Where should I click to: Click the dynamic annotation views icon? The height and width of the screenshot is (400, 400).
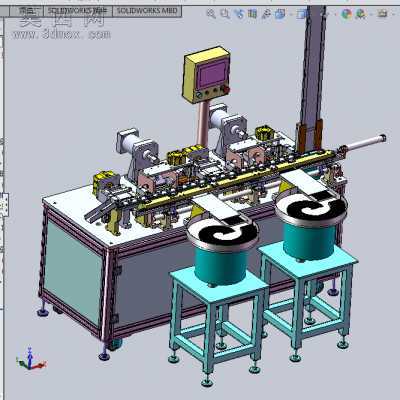pyautogui.click(x=266, y=14)
